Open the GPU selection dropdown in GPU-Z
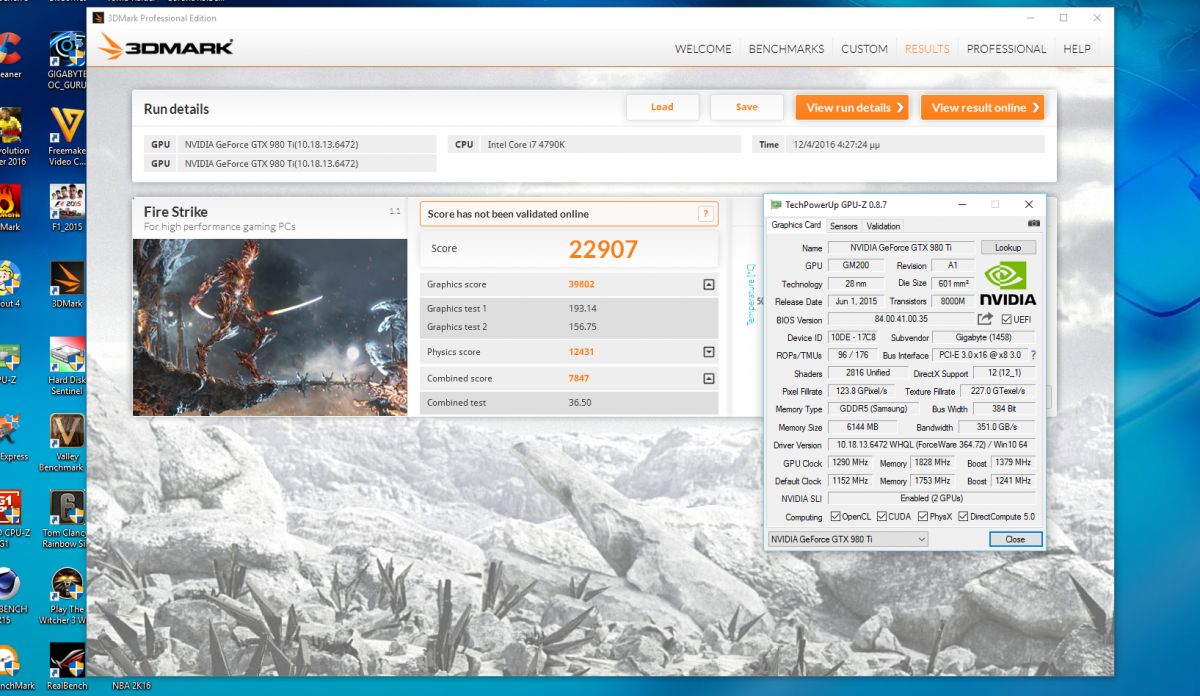This screenshot has width=1200, height=696. point(848,539)
